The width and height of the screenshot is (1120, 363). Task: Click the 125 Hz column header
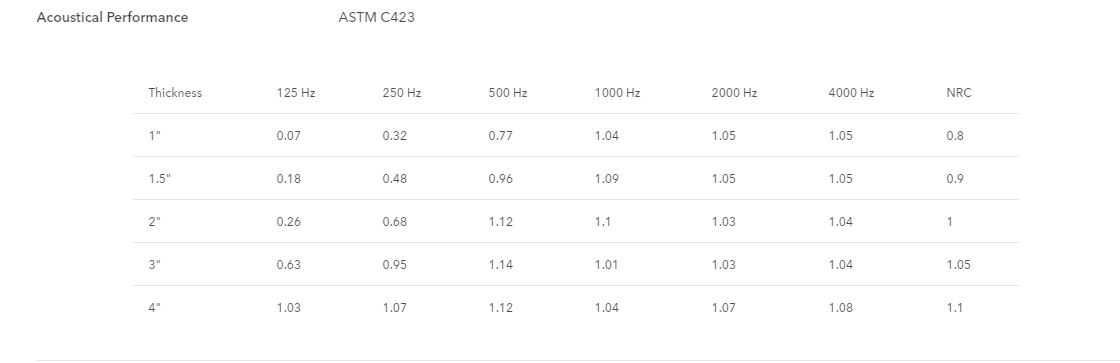coord(296,93)
